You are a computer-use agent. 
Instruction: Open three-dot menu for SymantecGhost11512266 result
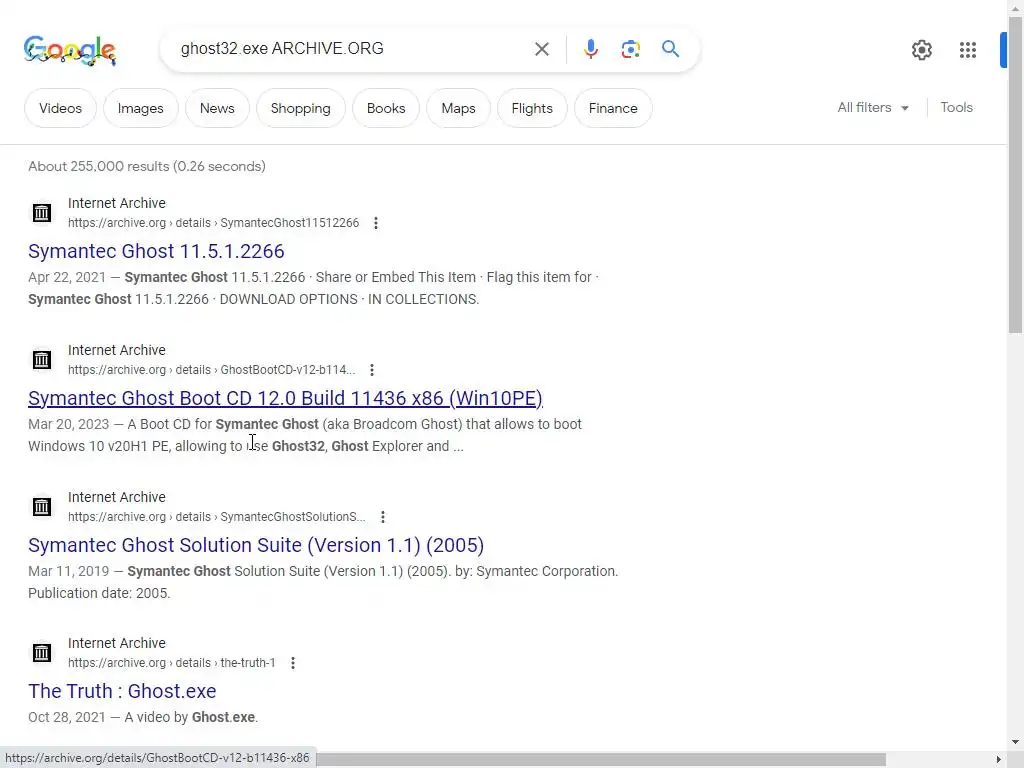[376, 223]
